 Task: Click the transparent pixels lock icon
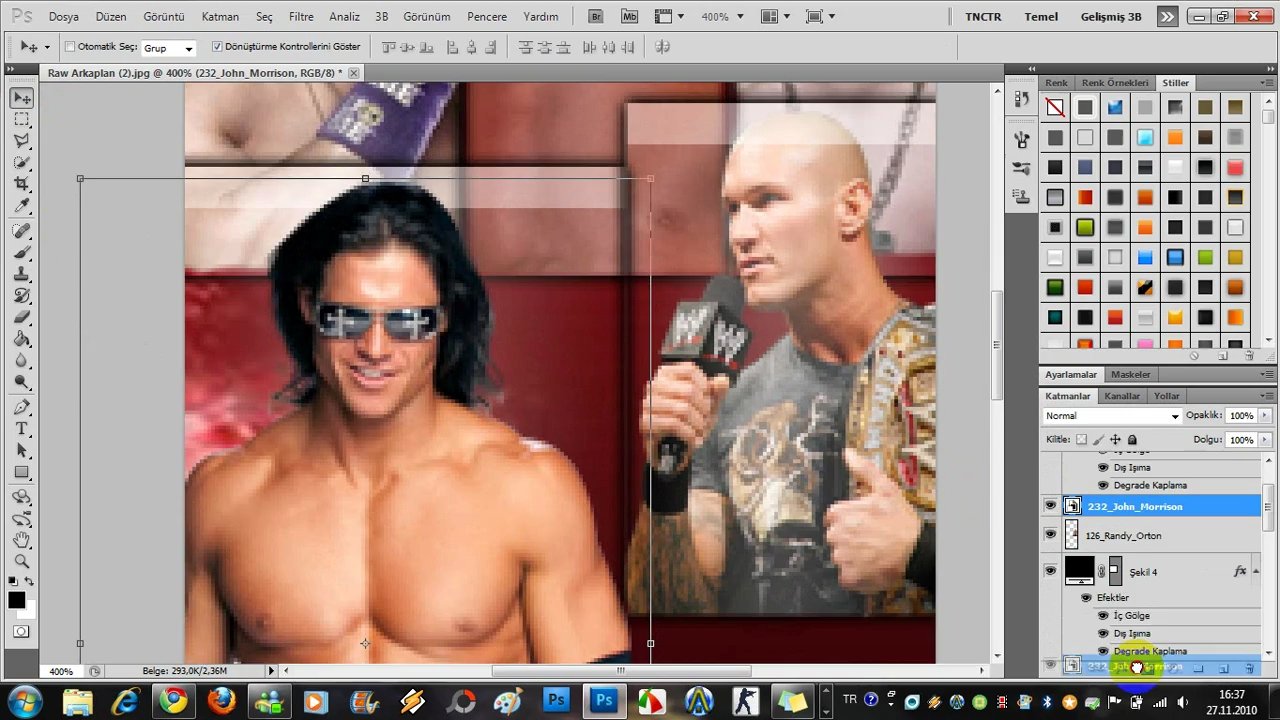[x=1081, y=440]
